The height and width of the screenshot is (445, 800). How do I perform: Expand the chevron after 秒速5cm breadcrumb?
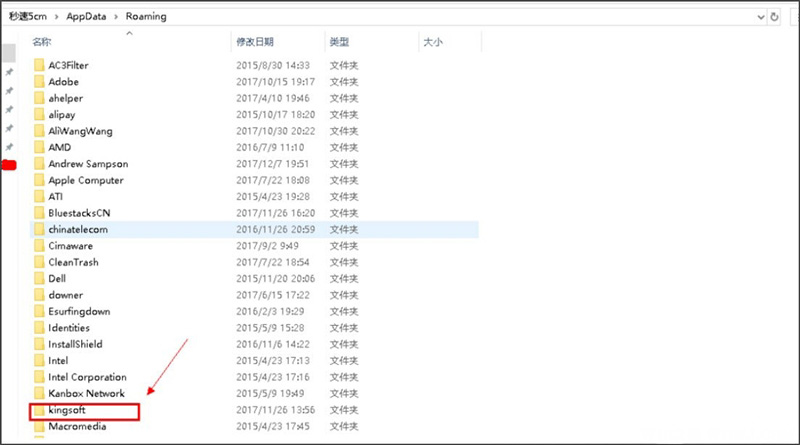click(x=56, y=17)
